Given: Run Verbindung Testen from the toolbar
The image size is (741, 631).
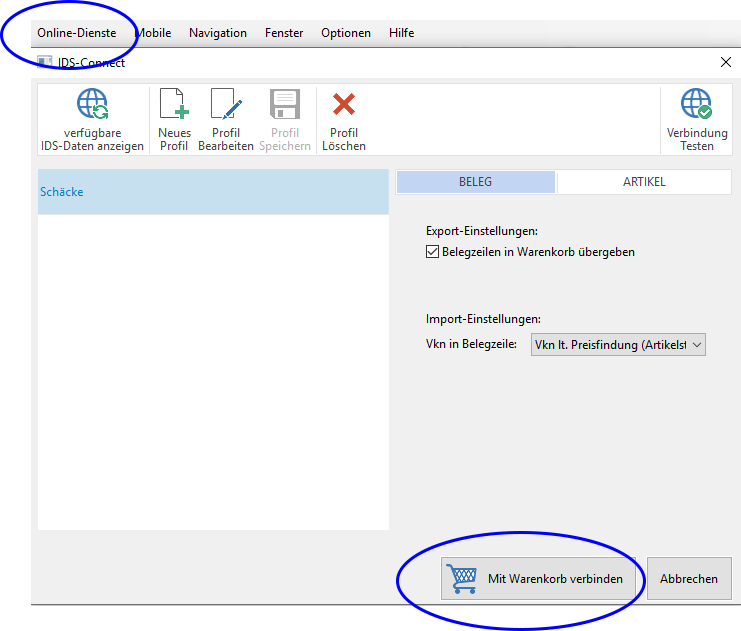Looking at the screenshot, I should pyautogui.click(x=696, y=105).
